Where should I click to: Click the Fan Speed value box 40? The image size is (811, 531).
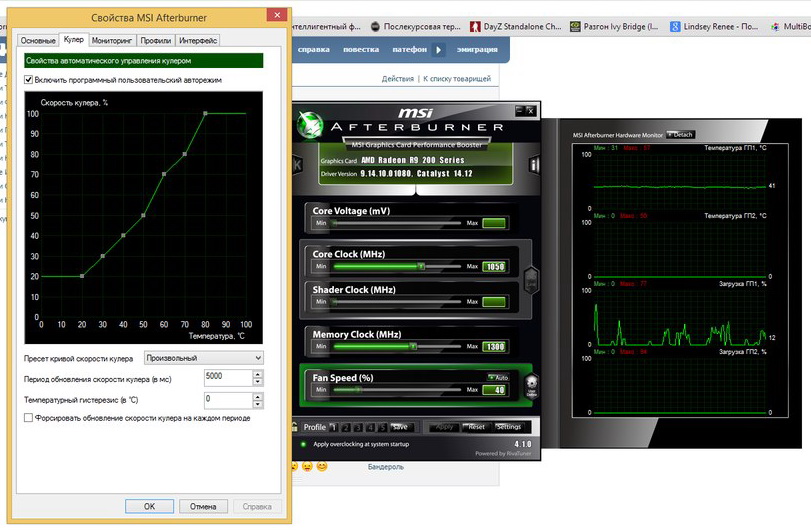click(494, 390)
